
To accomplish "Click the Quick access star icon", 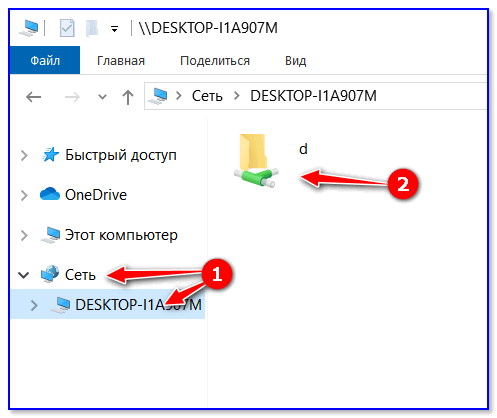I will click(x=50, y=155).
